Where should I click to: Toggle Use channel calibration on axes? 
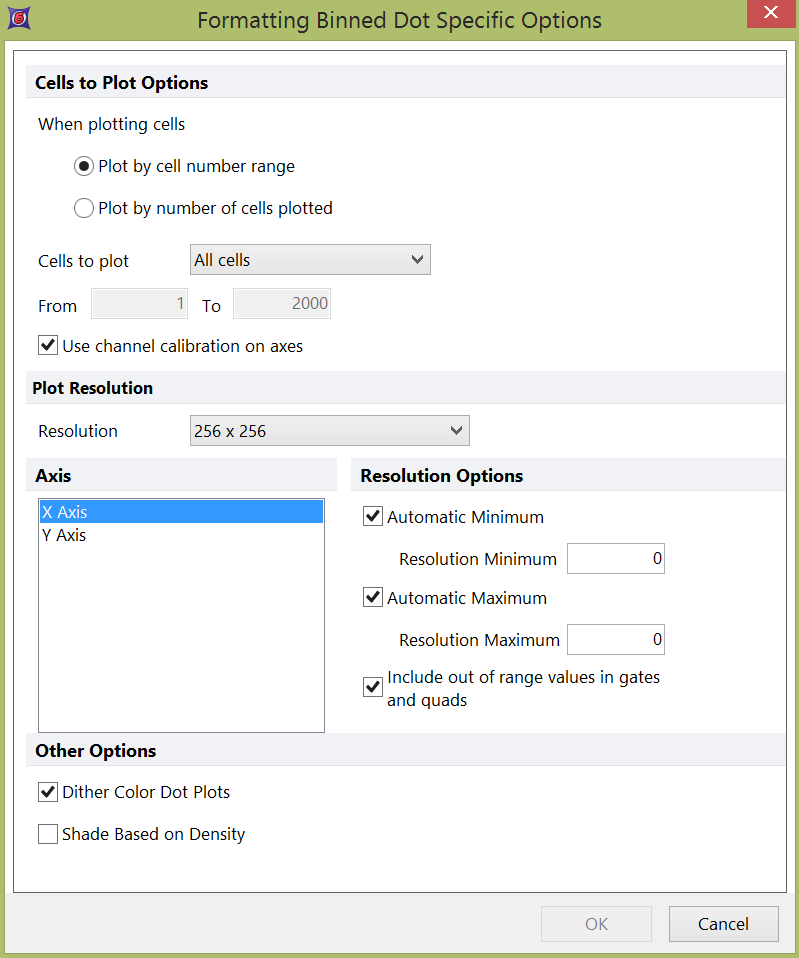coord(48,346)
